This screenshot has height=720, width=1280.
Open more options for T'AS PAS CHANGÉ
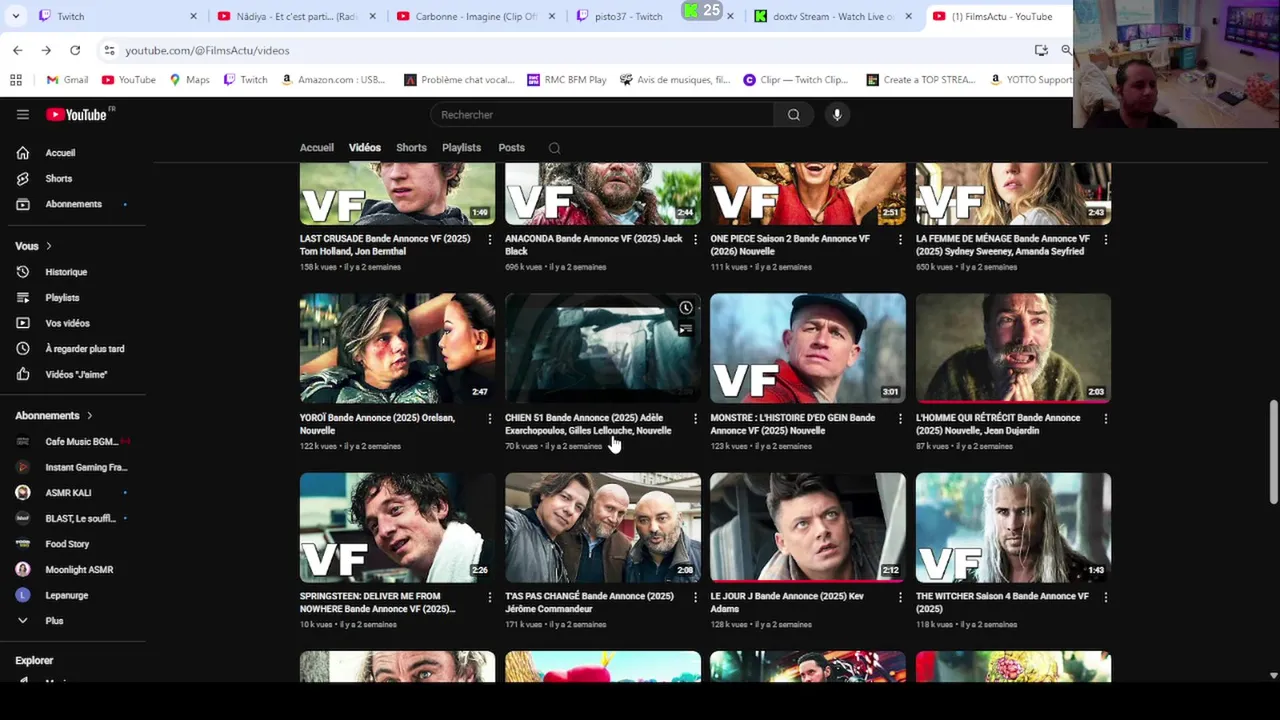695,597
